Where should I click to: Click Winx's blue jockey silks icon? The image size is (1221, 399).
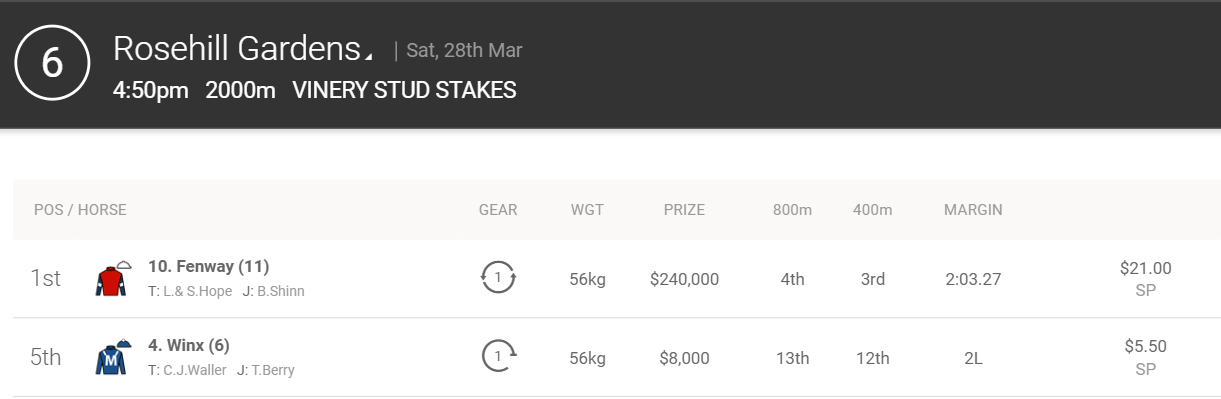[112, 357]
